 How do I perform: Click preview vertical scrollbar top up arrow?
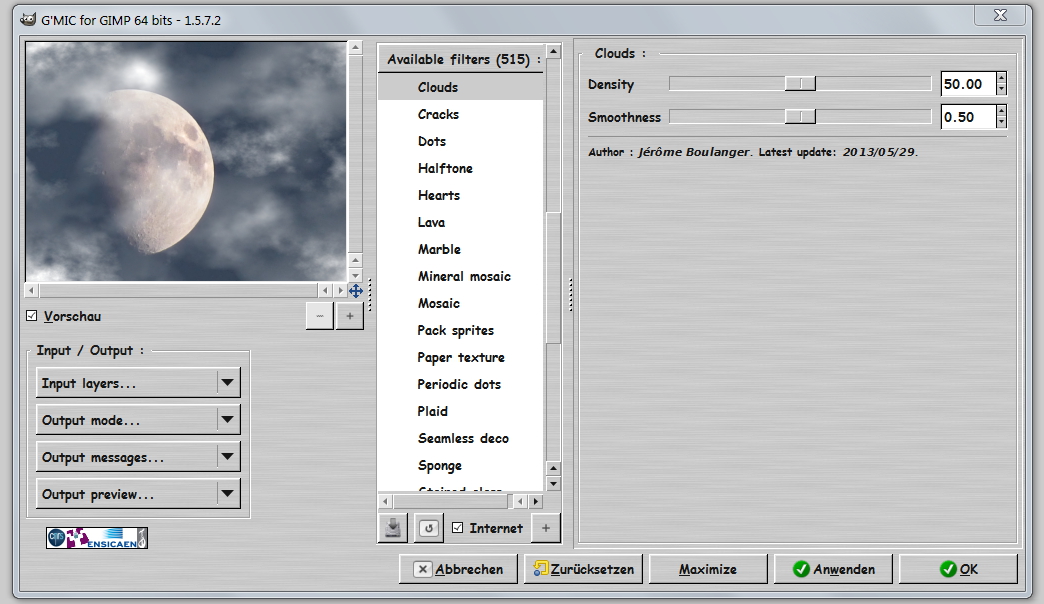(356, 48)
